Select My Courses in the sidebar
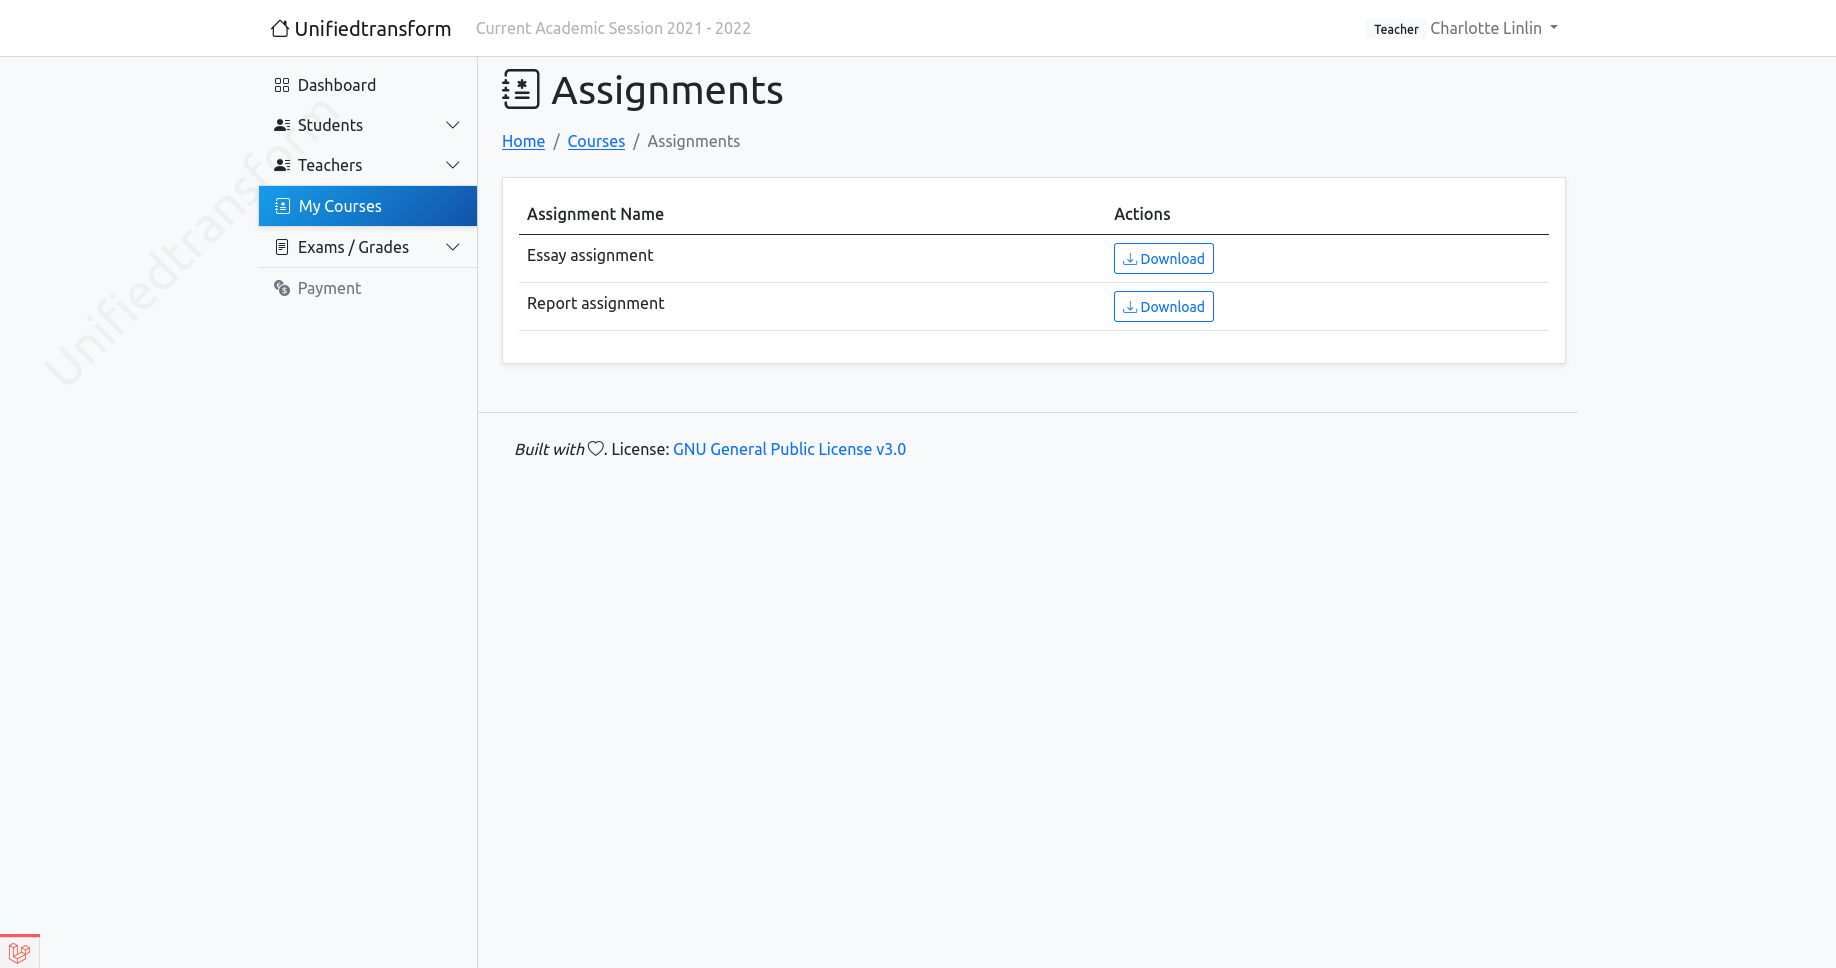 368,206
